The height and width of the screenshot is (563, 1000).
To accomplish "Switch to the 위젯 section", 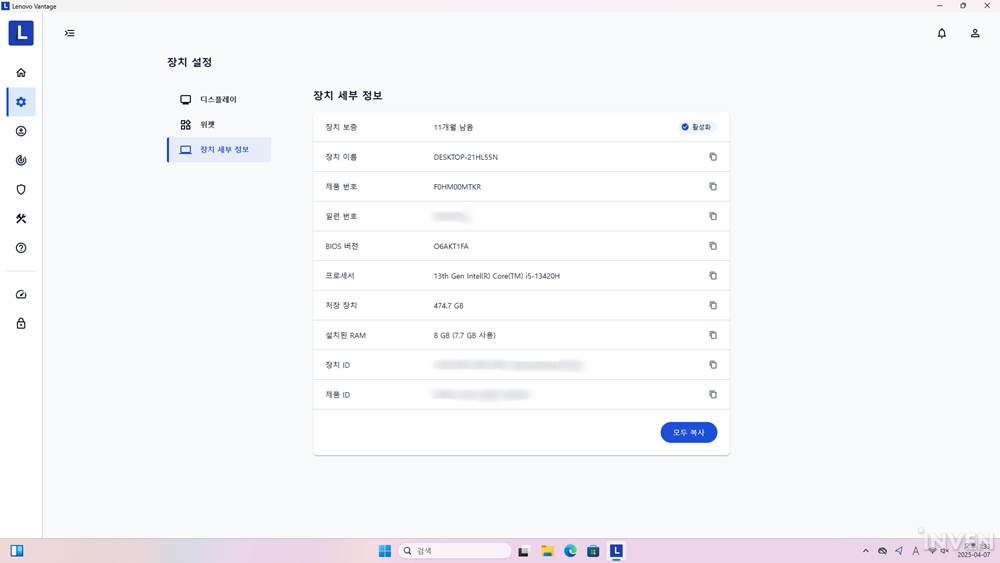I will pyautogui.click(x=219, y=125).
